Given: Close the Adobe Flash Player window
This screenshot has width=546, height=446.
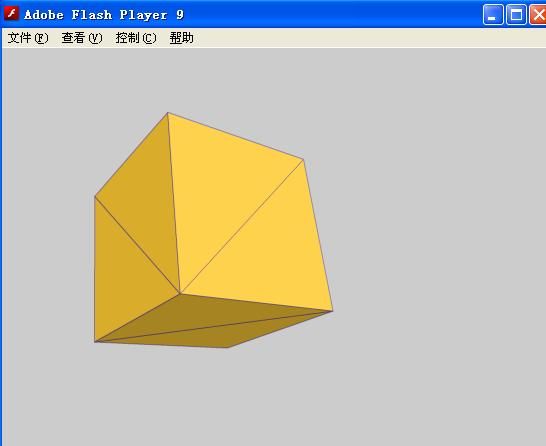Looking at the screenshot, I should coord(538,15).
